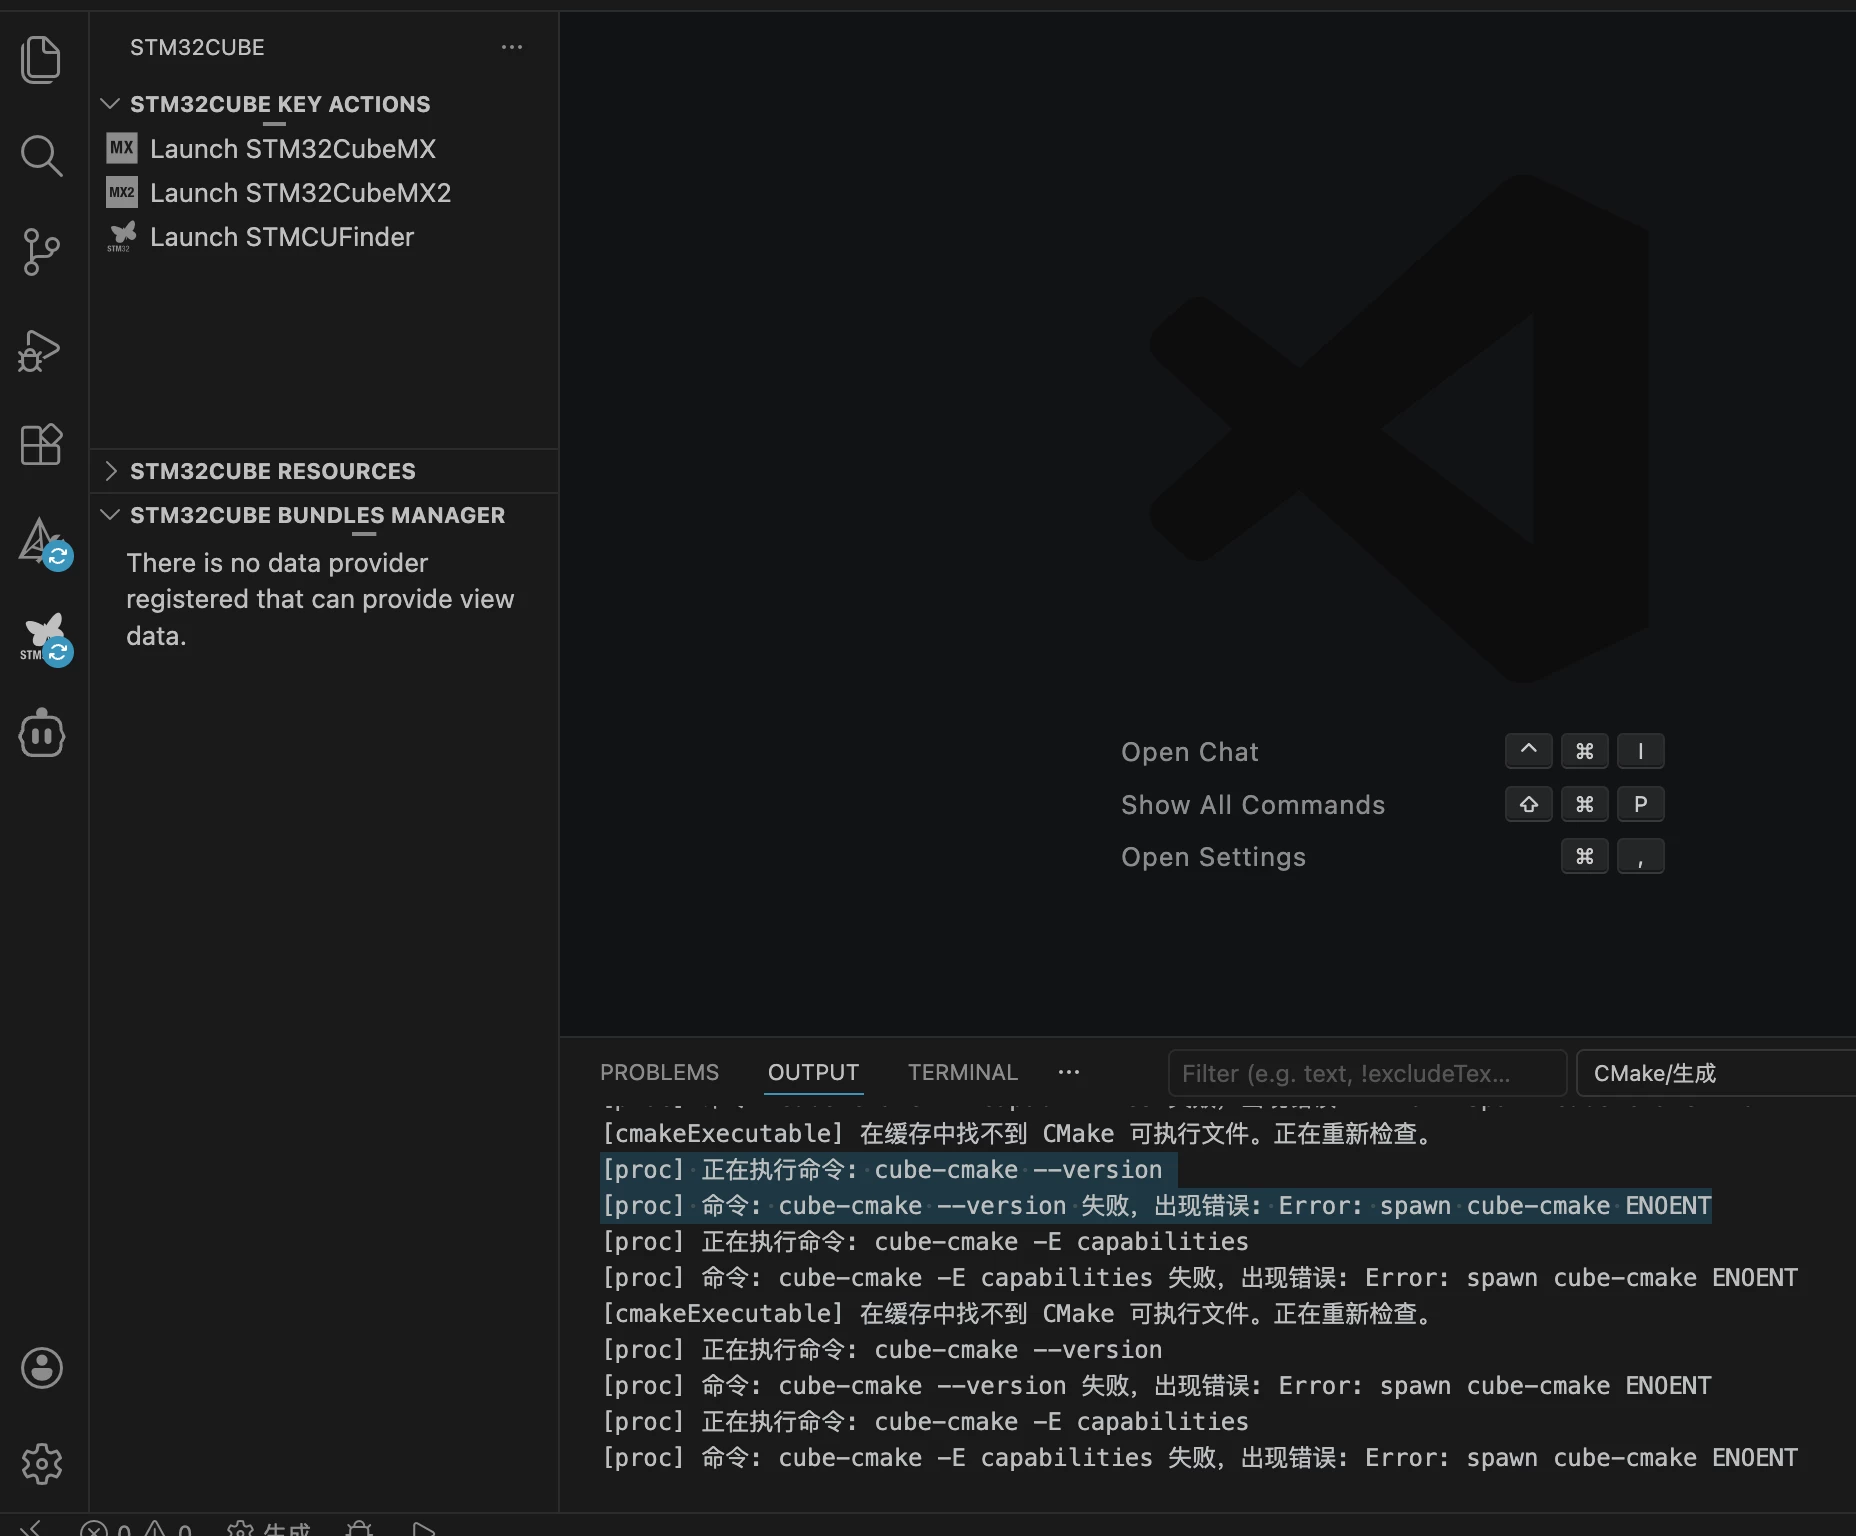The width and height of the screenshot is (1856, 1536).
Task: Open the Extensions view
Action: click(x=41, y=444)
